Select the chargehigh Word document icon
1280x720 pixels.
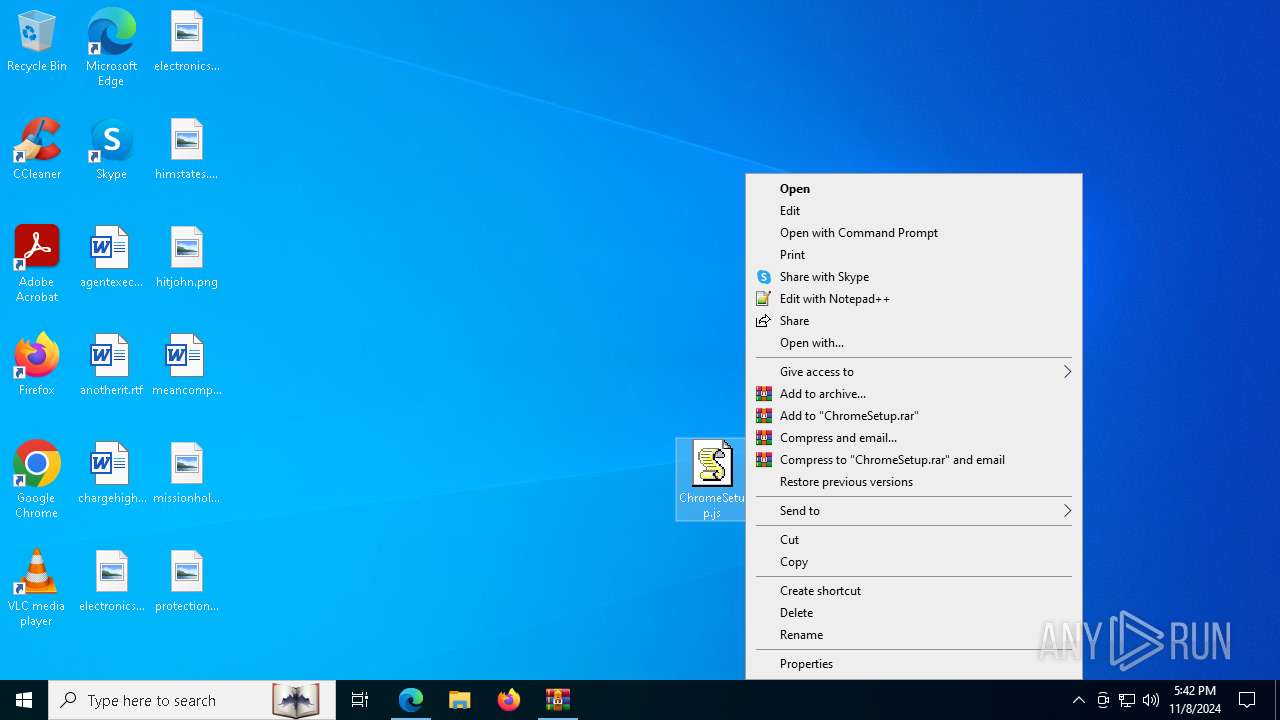point(111,474)
